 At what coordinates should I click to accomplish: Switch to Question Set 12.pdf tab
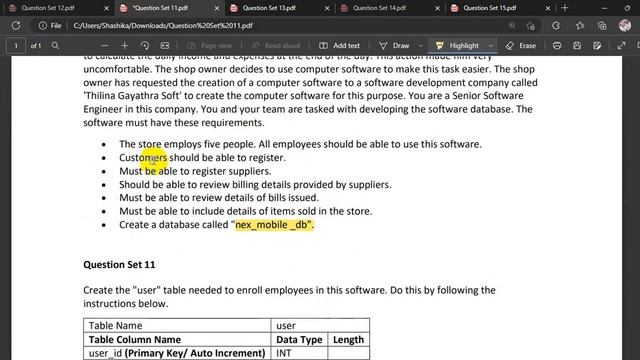click(x=59, y=8)
